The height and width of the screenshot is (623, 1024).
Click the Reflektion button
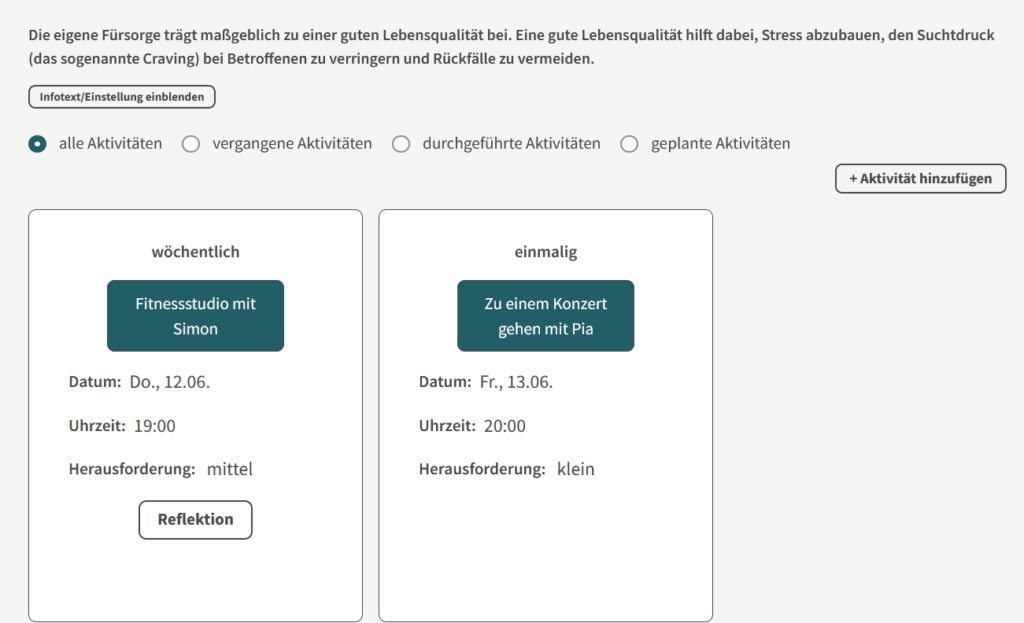pyautogui.click(x=195, y=520)
